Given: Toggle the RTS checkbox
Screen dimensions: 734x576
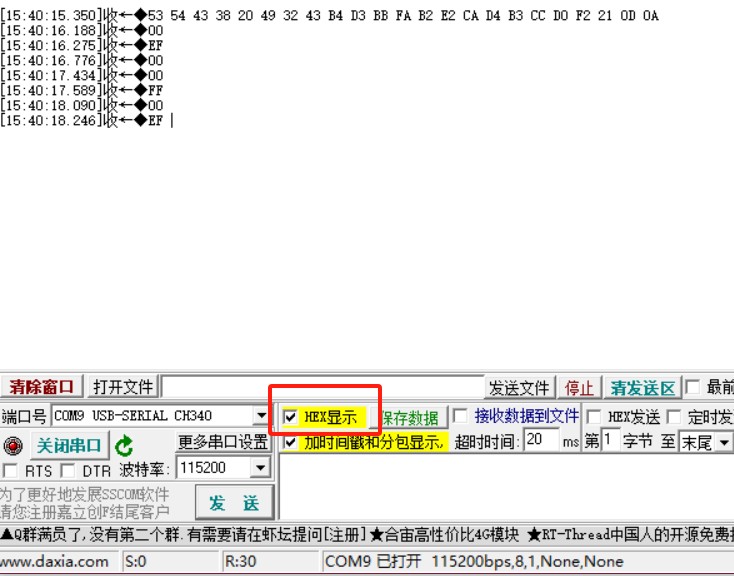Looking at the screenshot, I should click(x=10, y=470).
